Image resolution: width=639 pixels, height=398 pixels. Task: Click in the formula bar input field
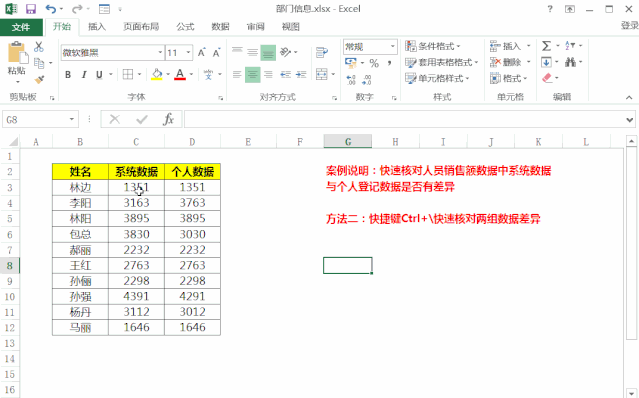coord(403,119)
